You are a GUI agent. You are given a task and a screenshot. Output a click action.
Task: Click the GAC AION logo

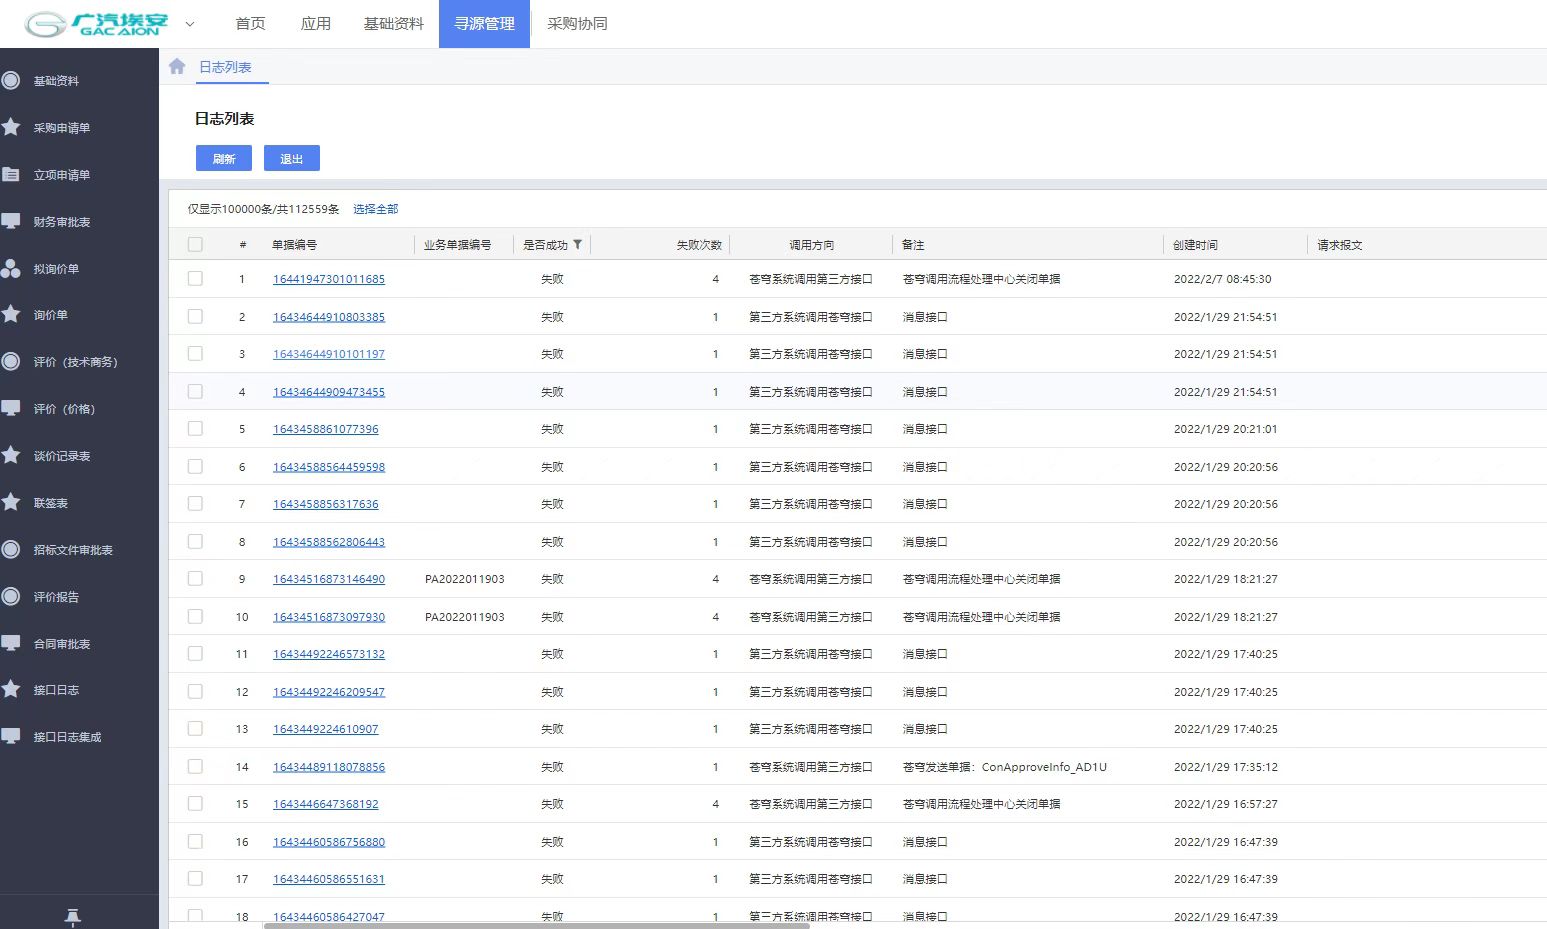pos(97,24)
